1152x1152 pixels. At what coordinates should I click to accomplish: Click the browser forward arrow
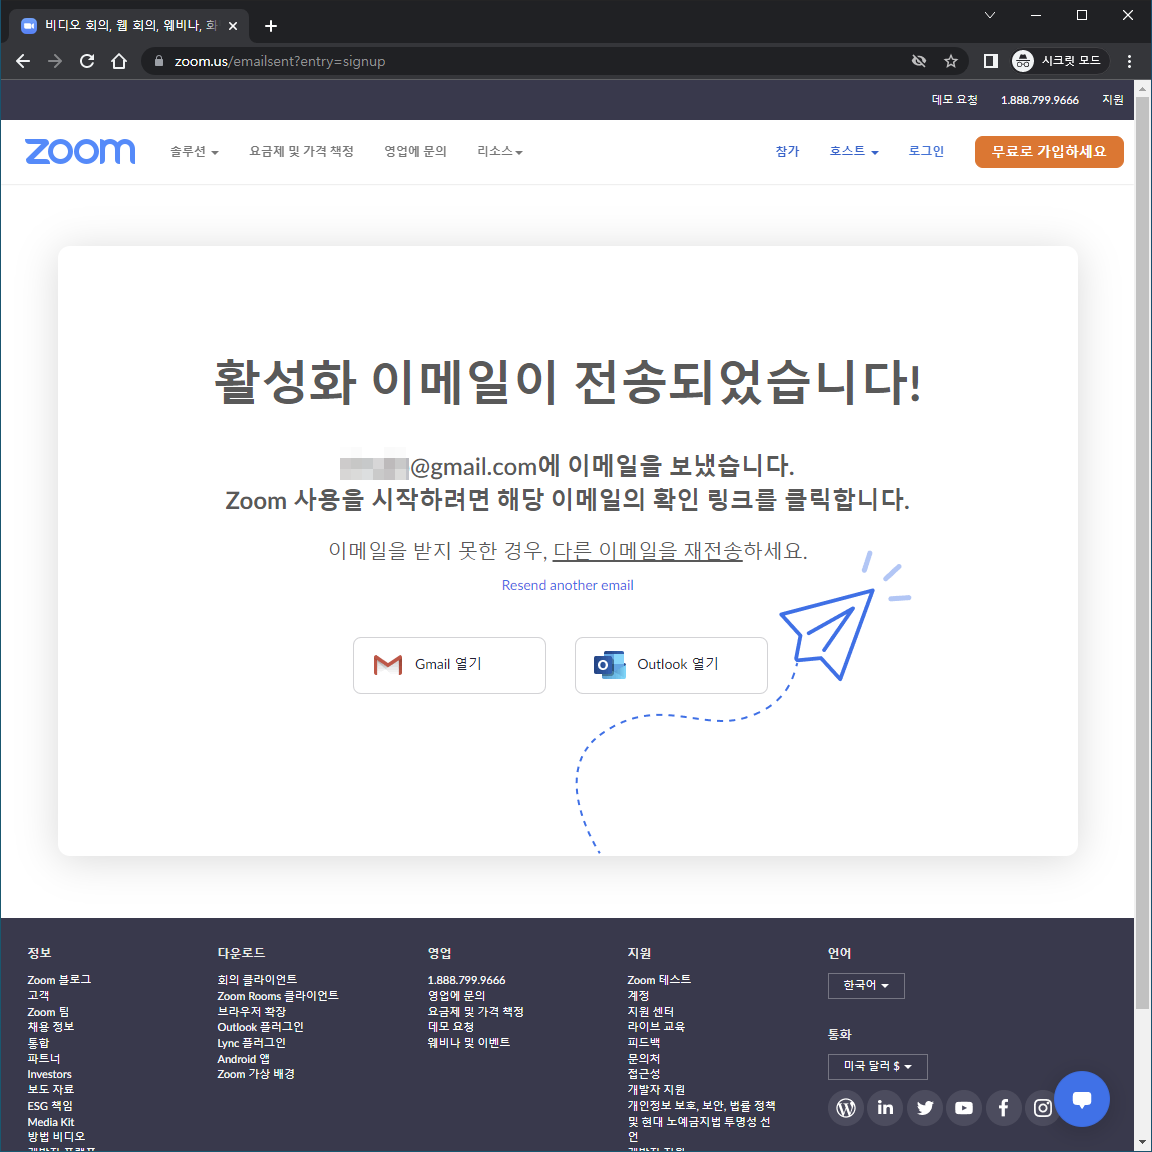point(55,61)
